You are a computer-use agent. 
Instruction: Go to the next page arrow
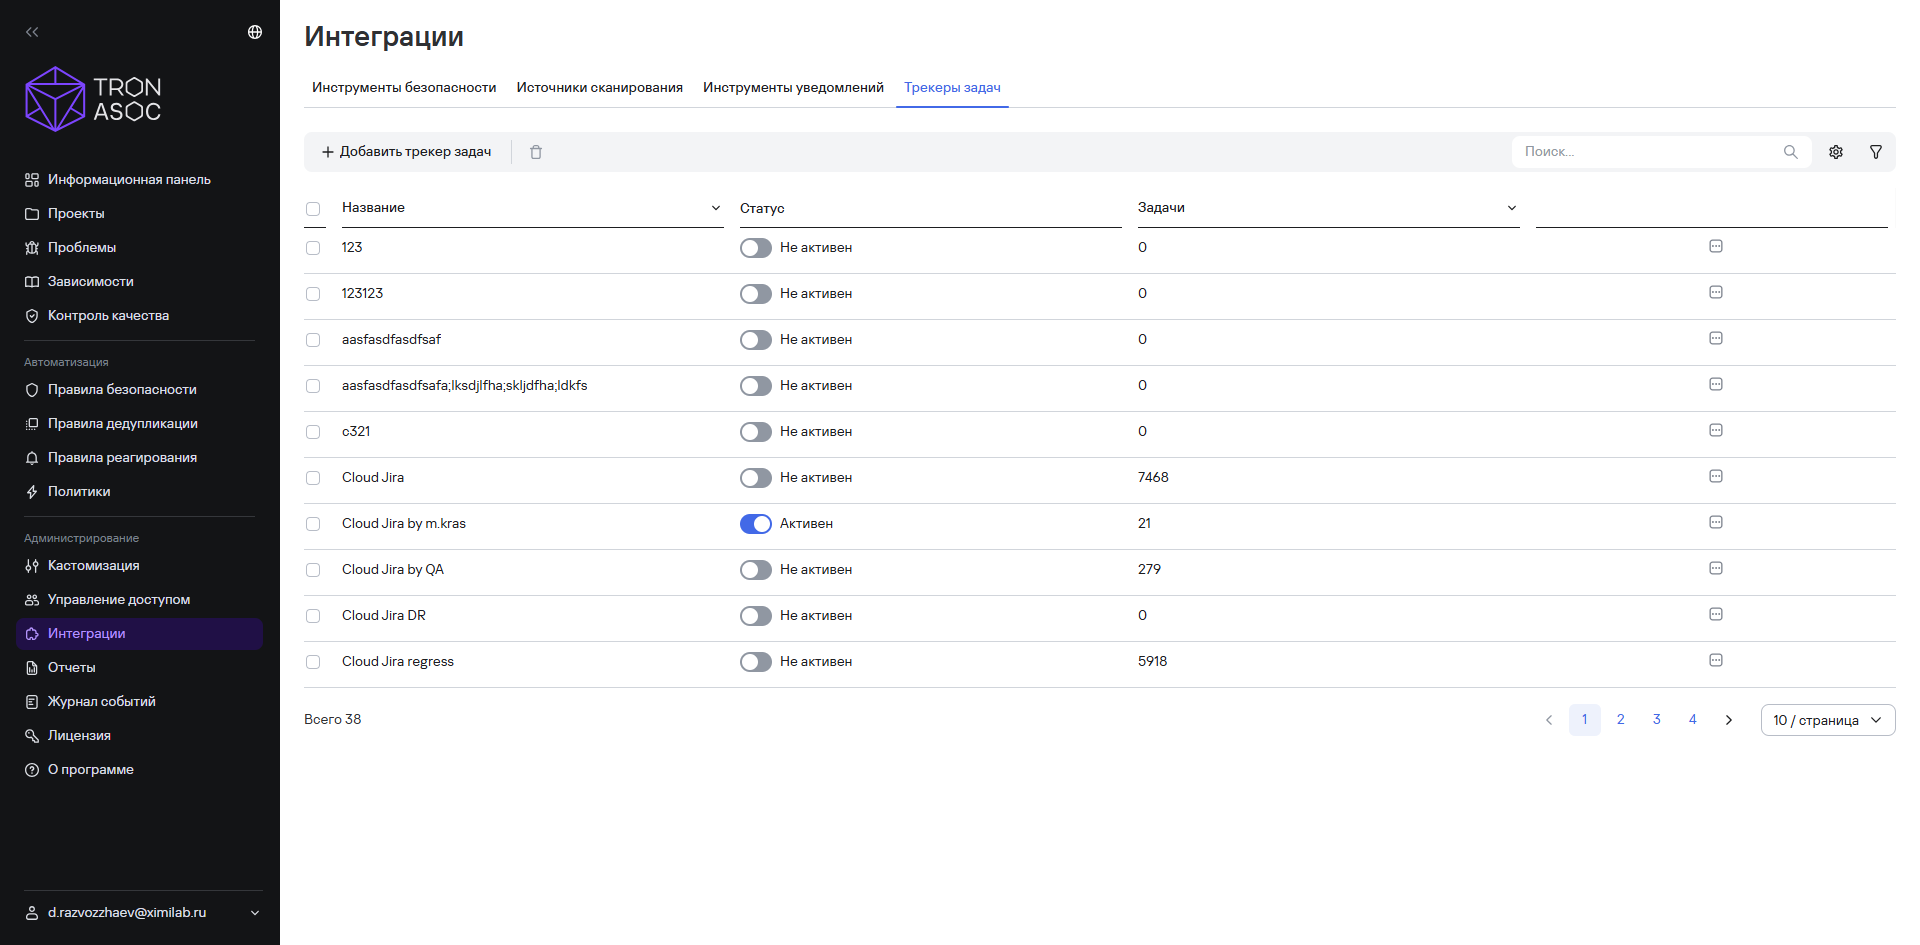1729,720
